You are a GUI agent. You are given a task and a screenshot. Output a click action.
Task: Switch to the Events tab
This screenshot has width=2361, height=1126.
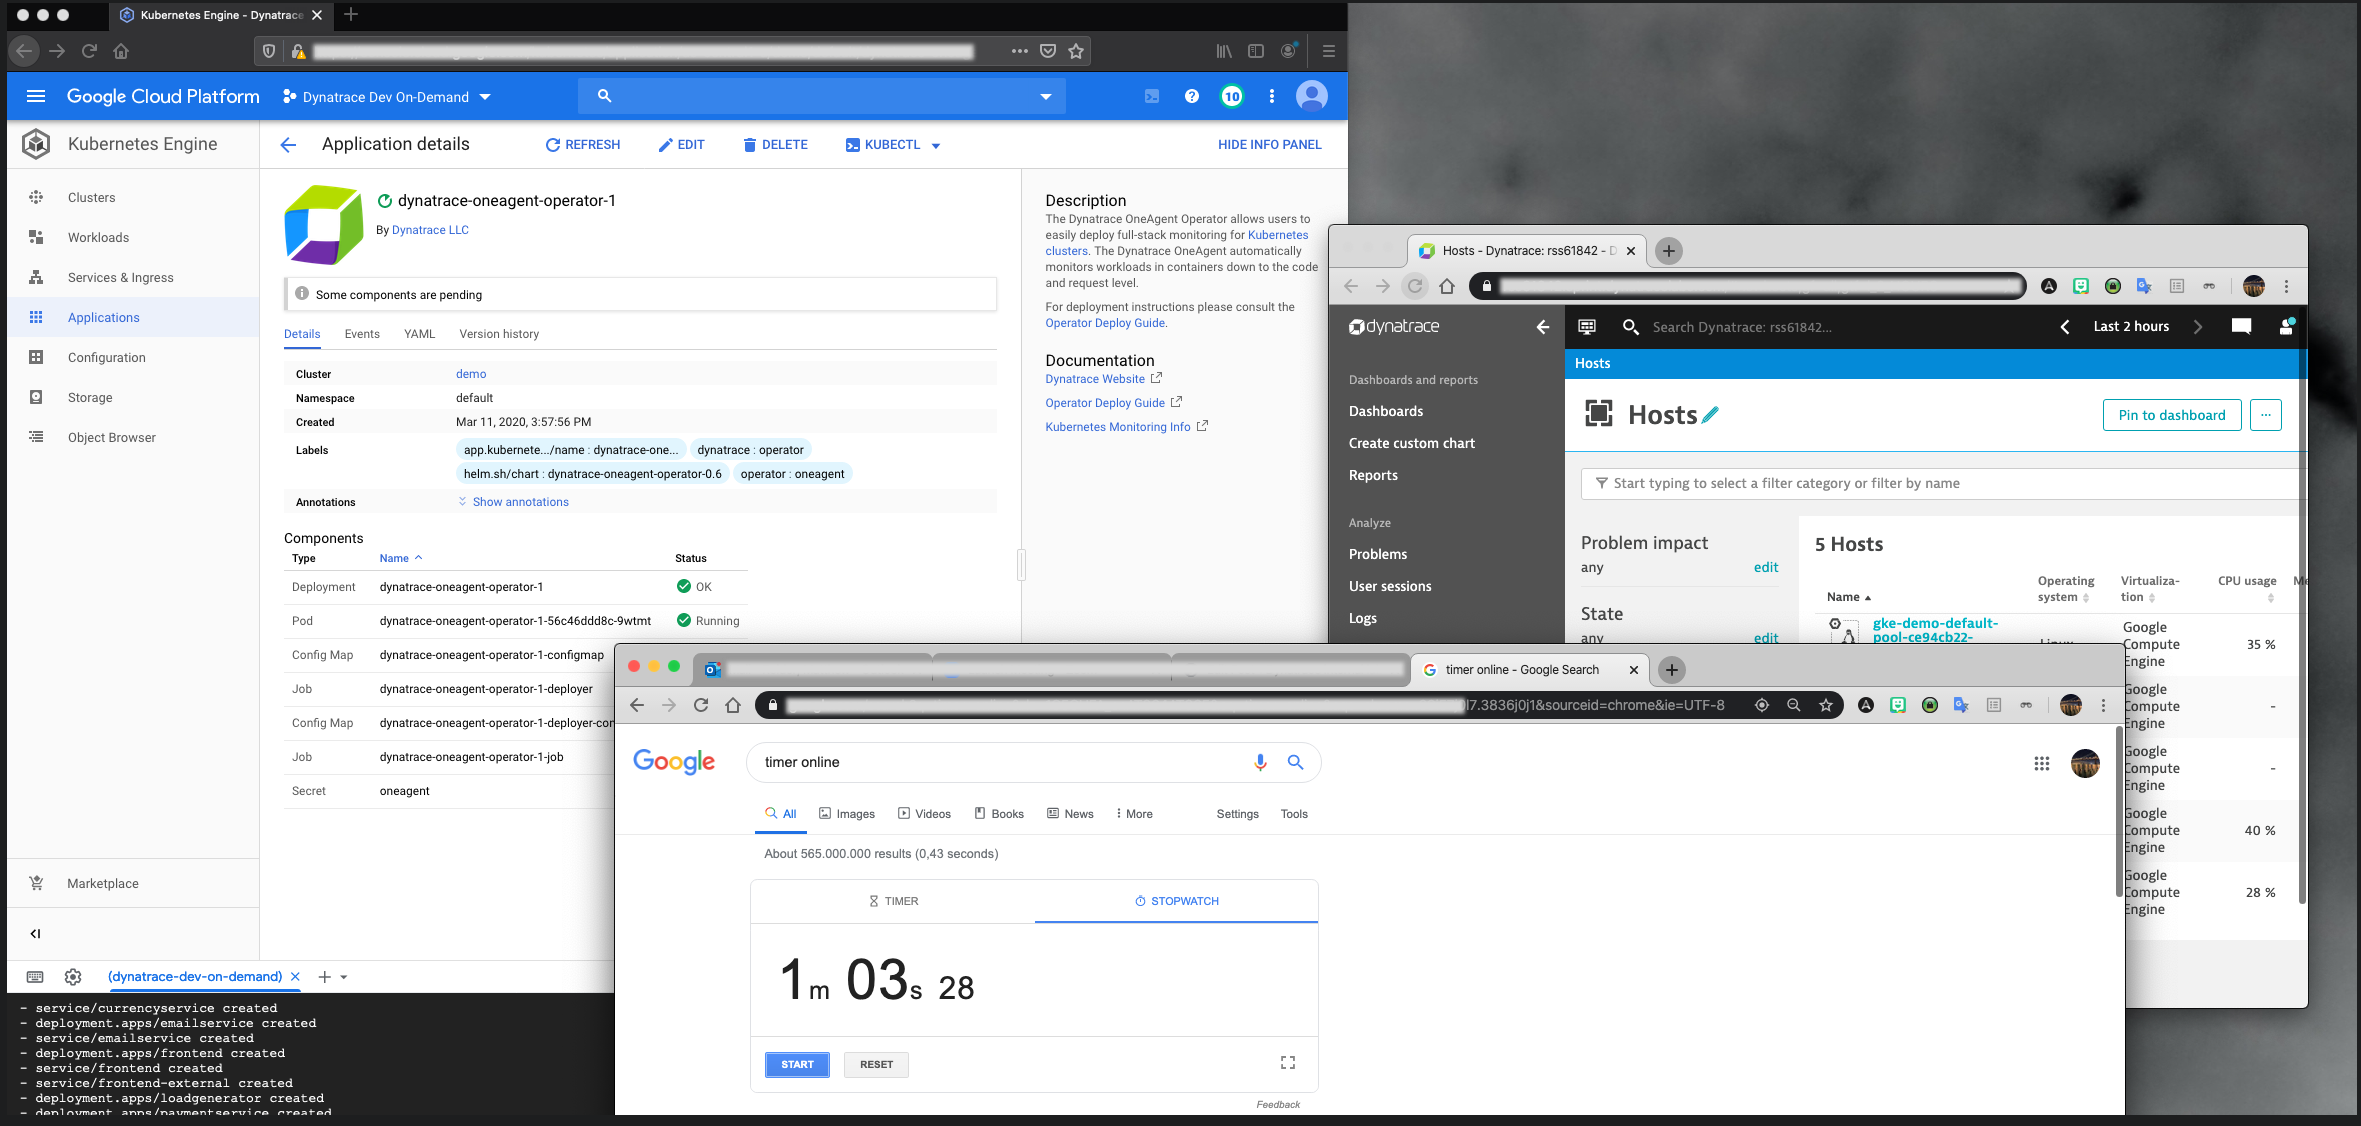[x=362, y=334]
